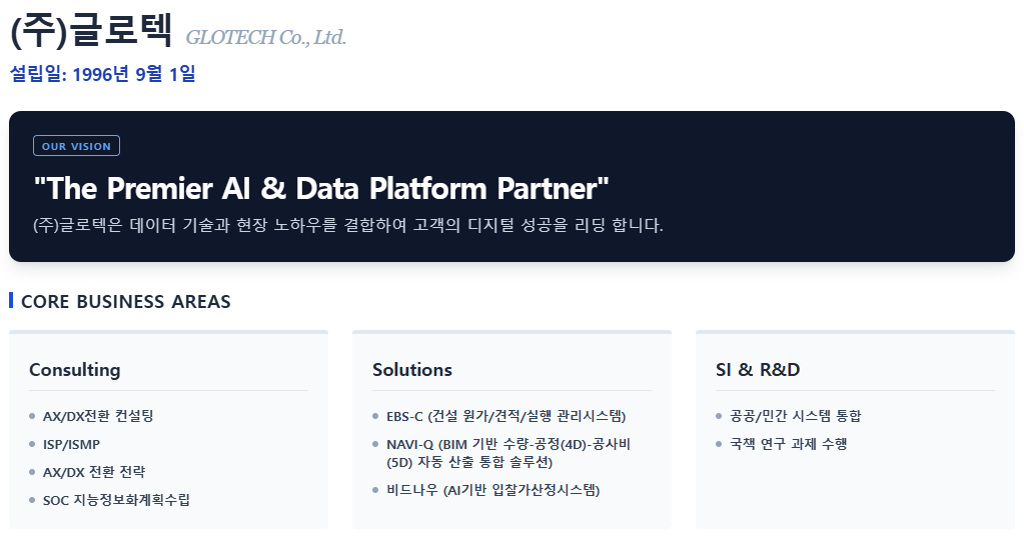
Task: Click the 비드나우 AI 입찰가산정시스템 item
Action: 492,490
